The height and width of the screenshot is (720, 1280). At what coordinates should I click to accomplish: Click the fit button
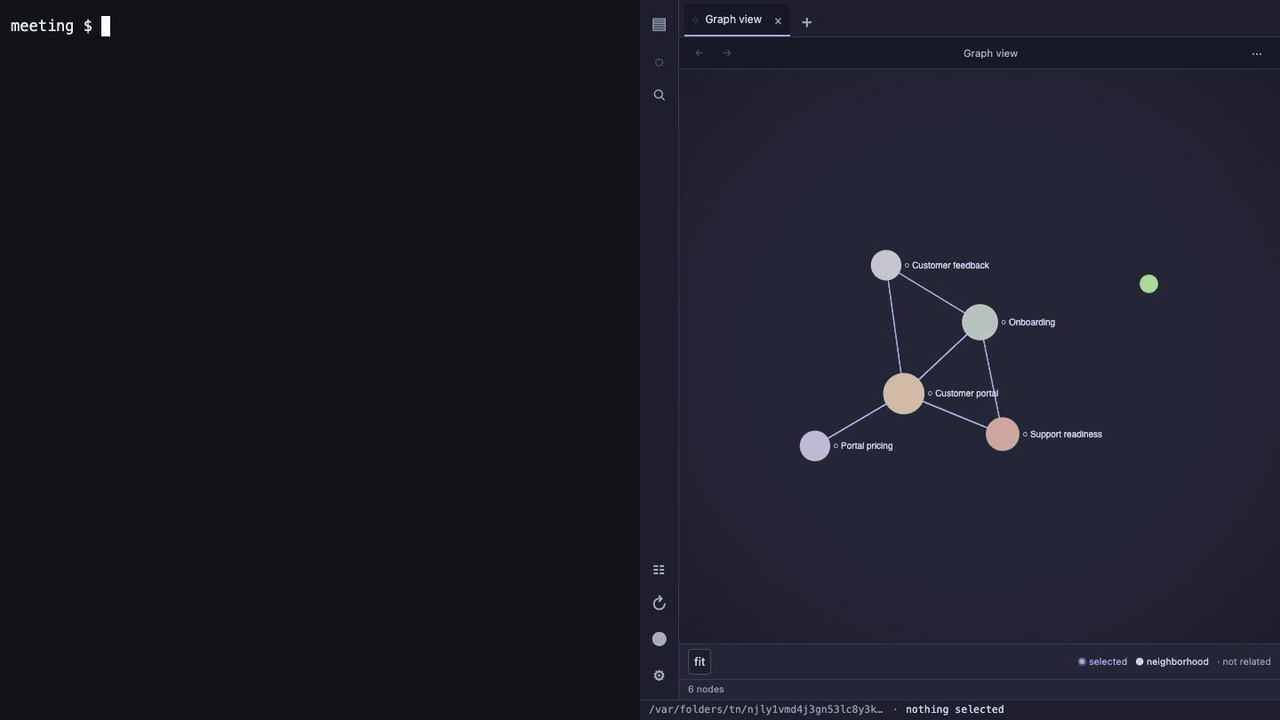click(x=700, y=662)
